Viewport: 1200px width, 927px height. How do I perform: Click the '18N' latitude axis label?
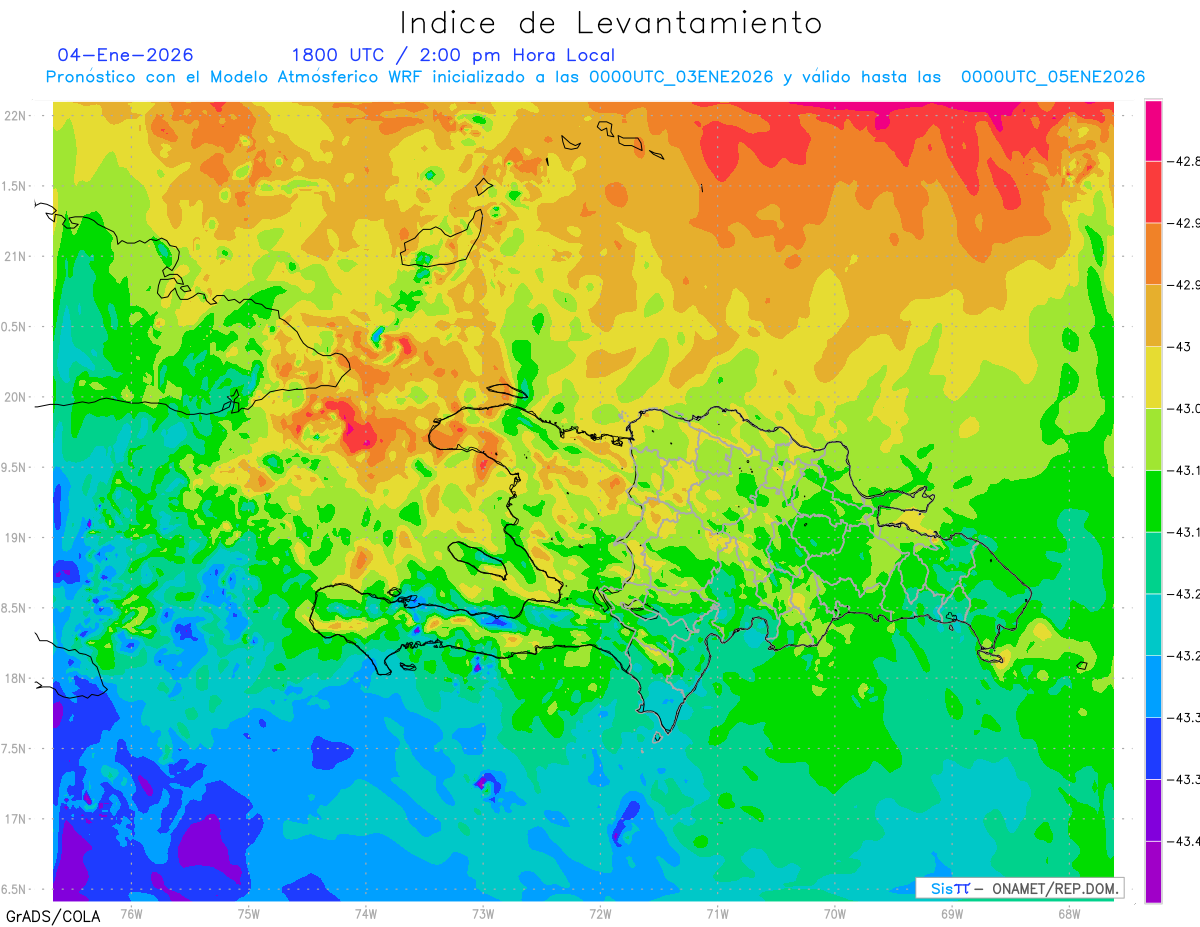click(16, 679)
